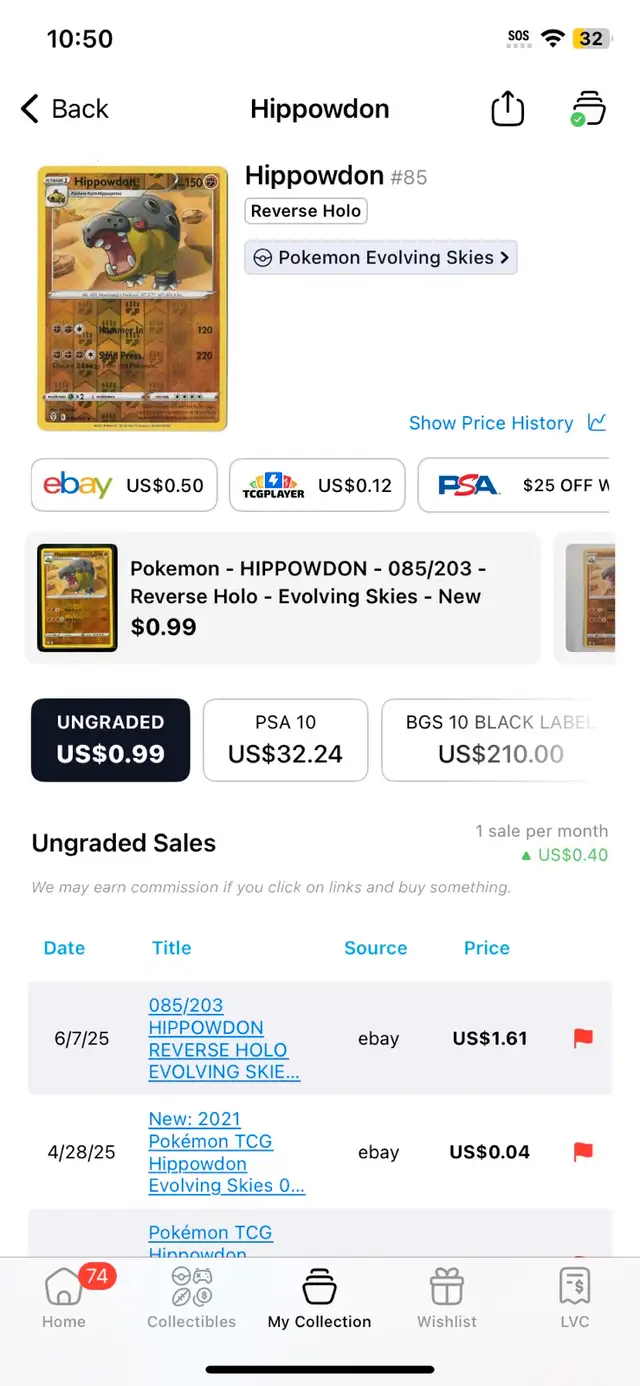Select the PSA 10 price option
The height and width of the screenshot is (1386, 640).
click(286, 740)
